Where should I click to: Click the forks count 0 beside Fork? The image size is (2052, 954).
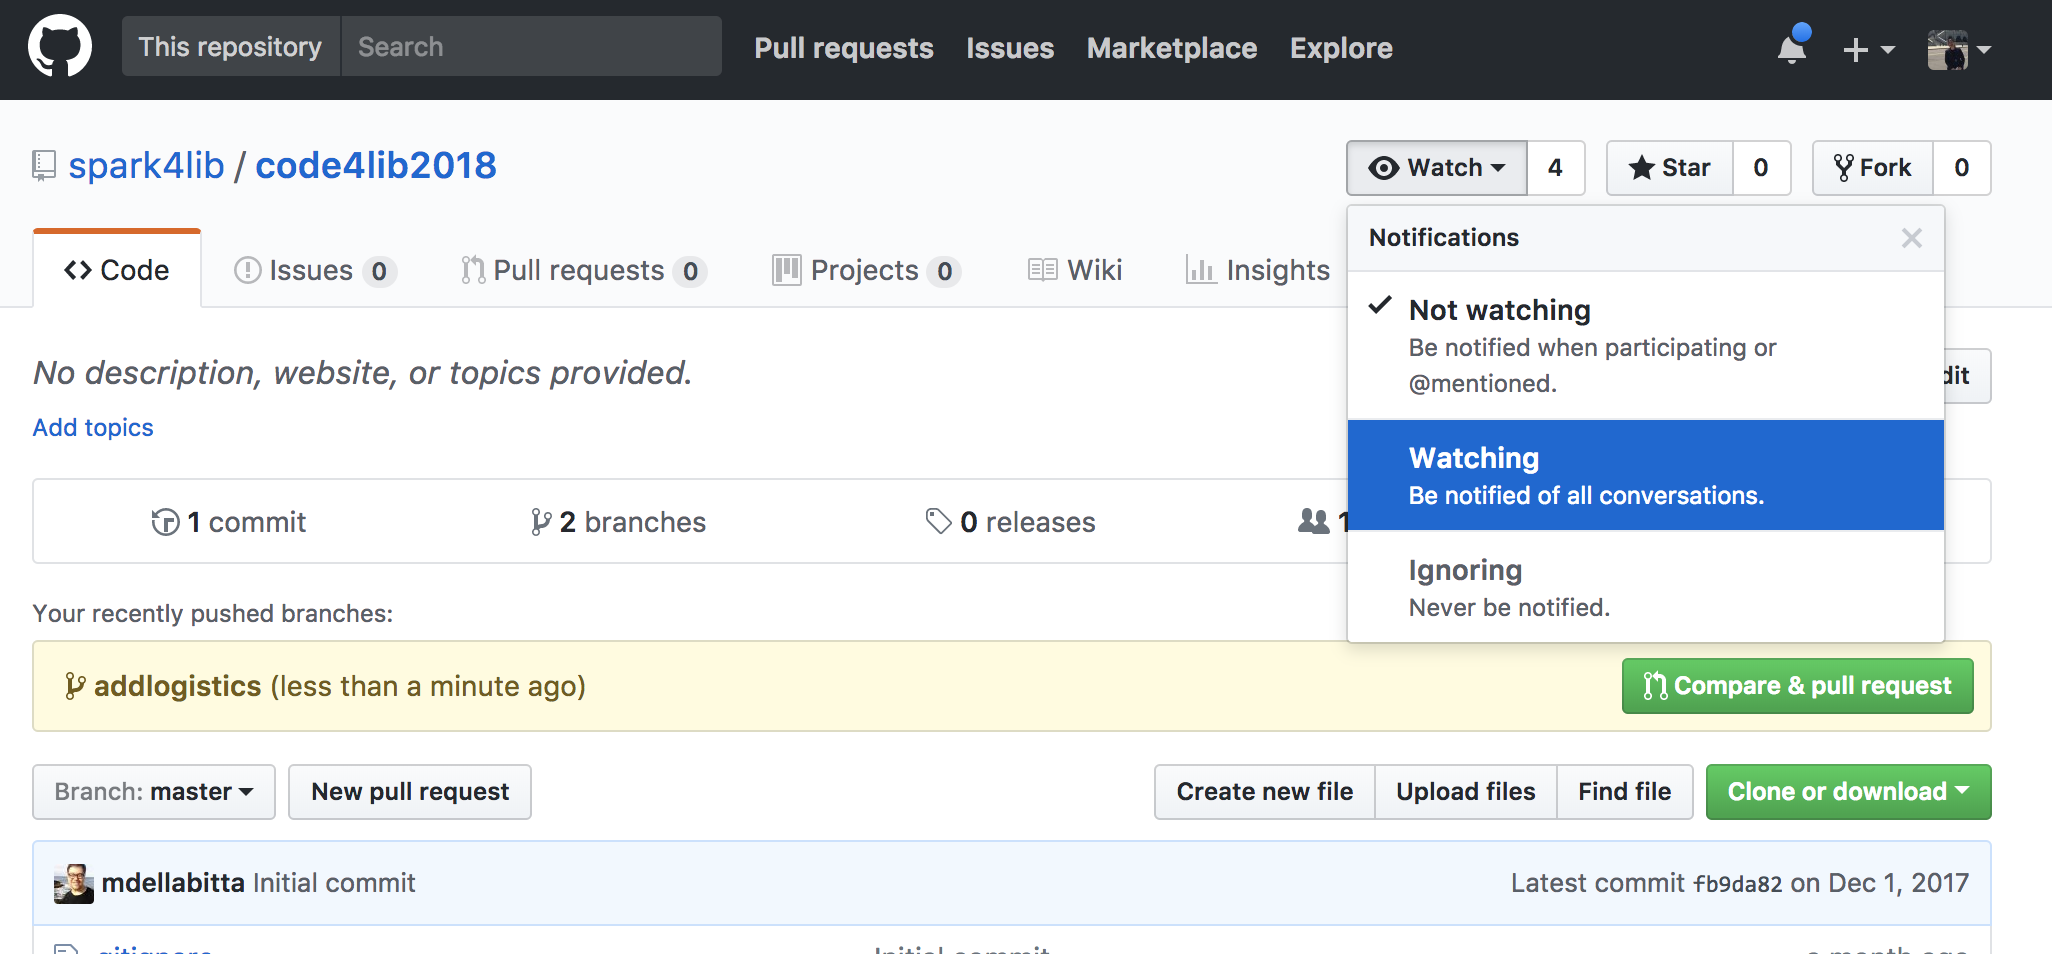1962,168
